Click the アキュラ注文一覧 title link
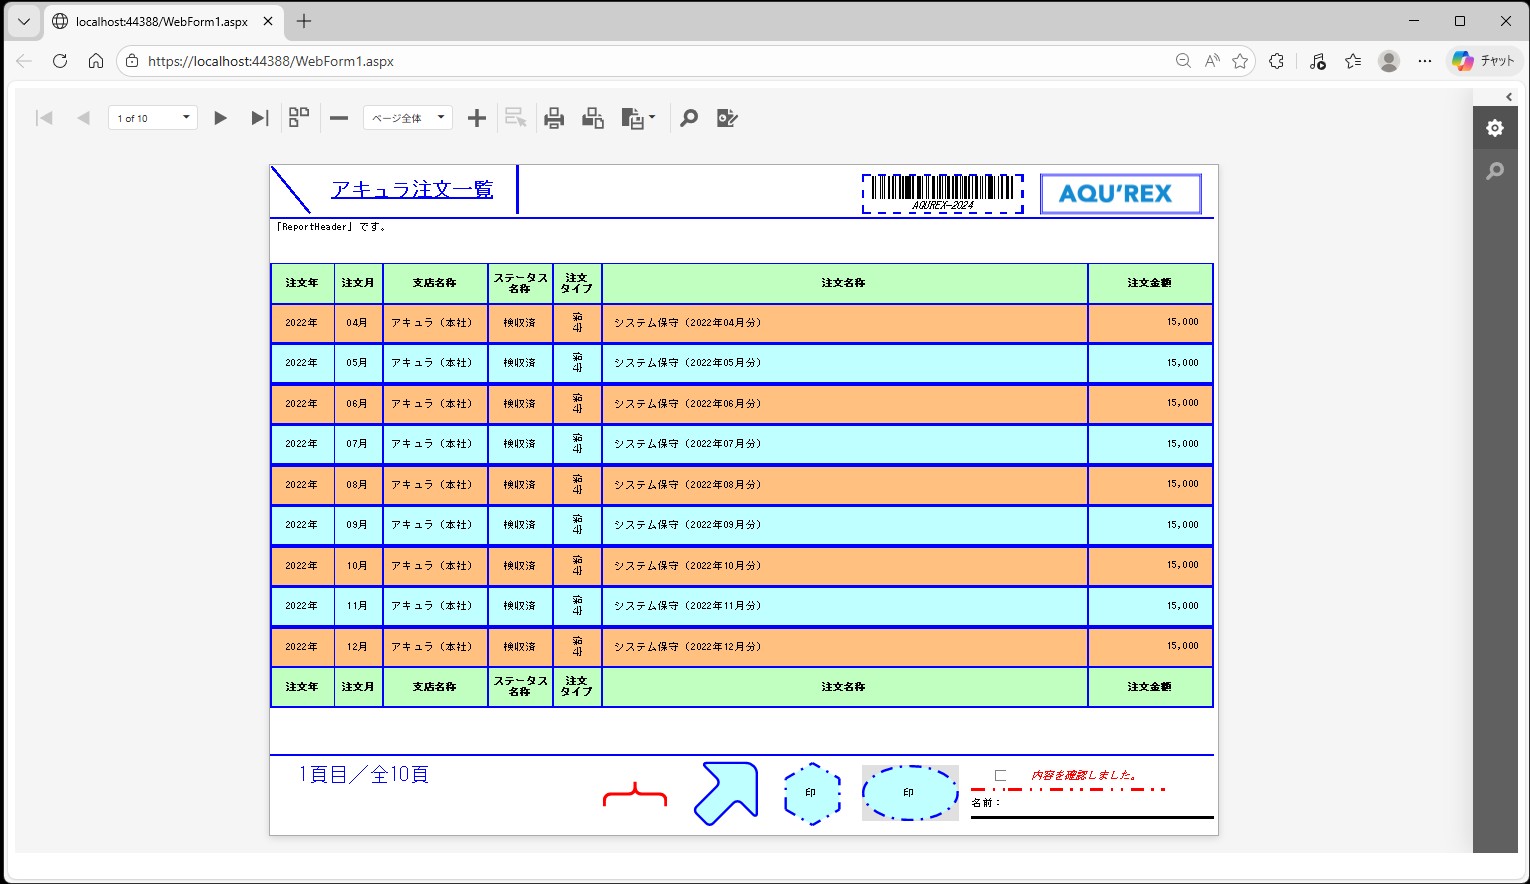 412,189
